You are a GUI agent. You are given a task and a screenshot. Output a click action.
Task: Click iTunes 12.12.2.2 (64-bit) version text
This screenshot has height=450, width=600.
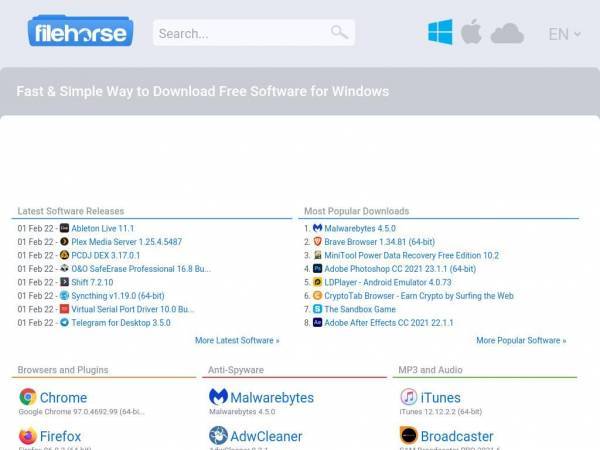440,412
